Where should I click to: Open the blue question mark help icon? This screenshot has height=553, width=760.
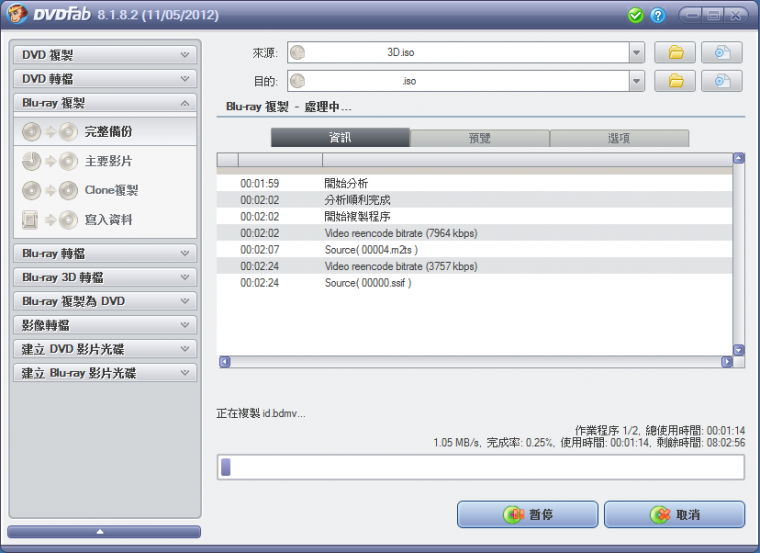click(x=657, y=16)
